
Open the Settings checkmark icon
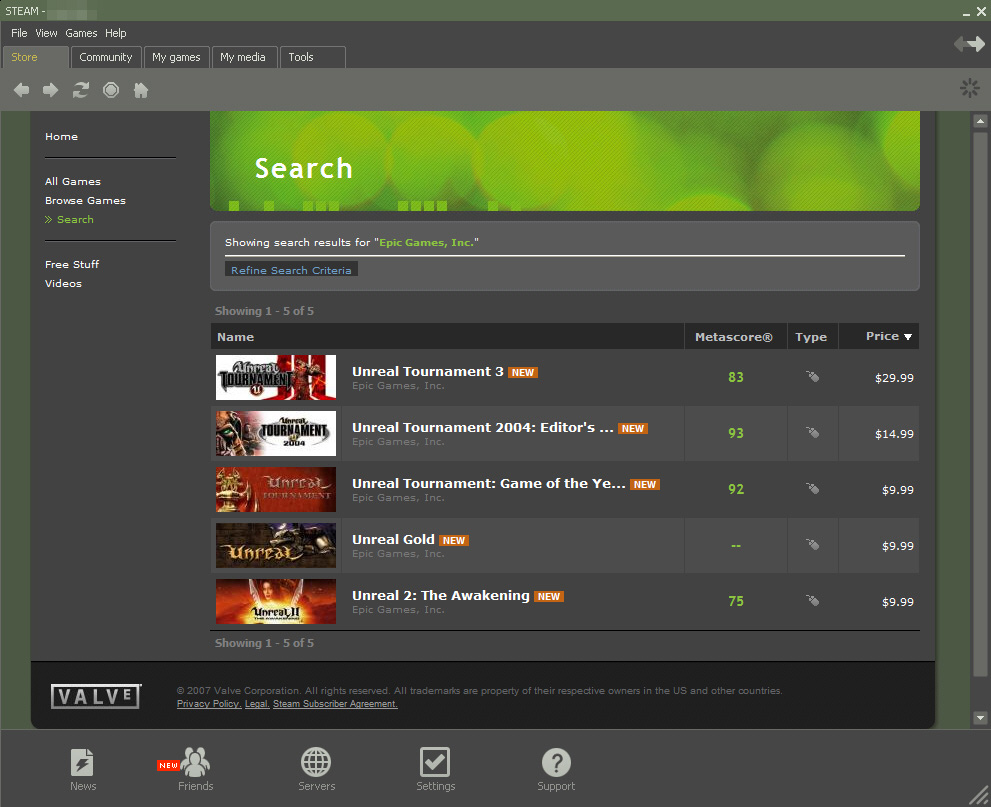(x=435, y=762)
